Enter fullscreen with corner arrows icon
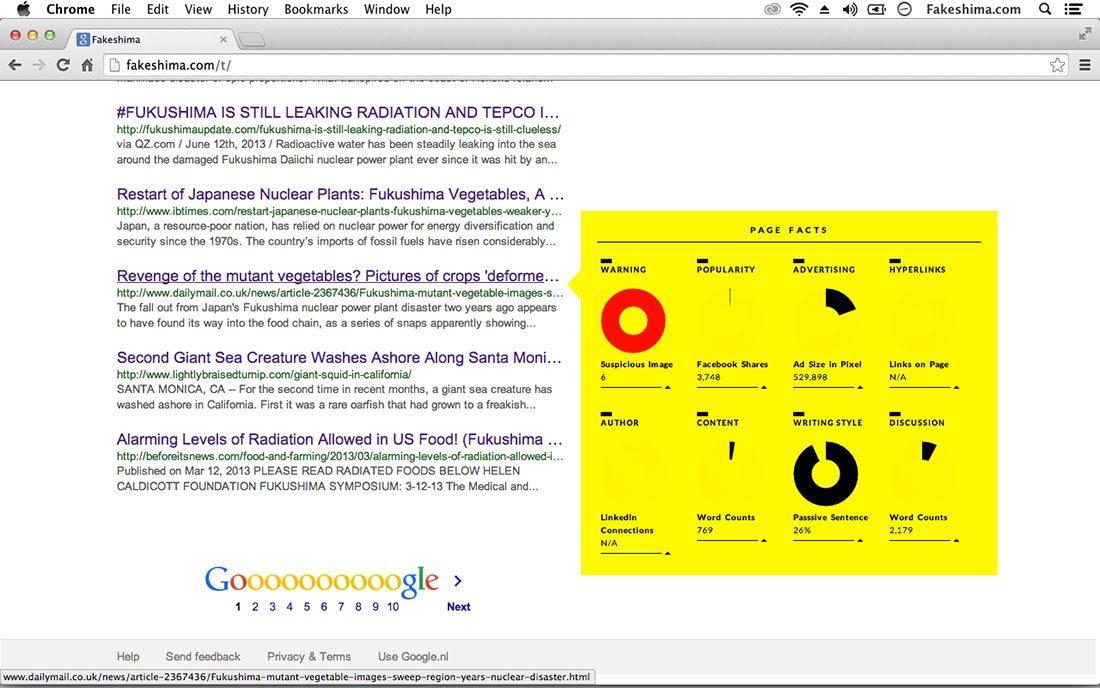 point(1085,33)
